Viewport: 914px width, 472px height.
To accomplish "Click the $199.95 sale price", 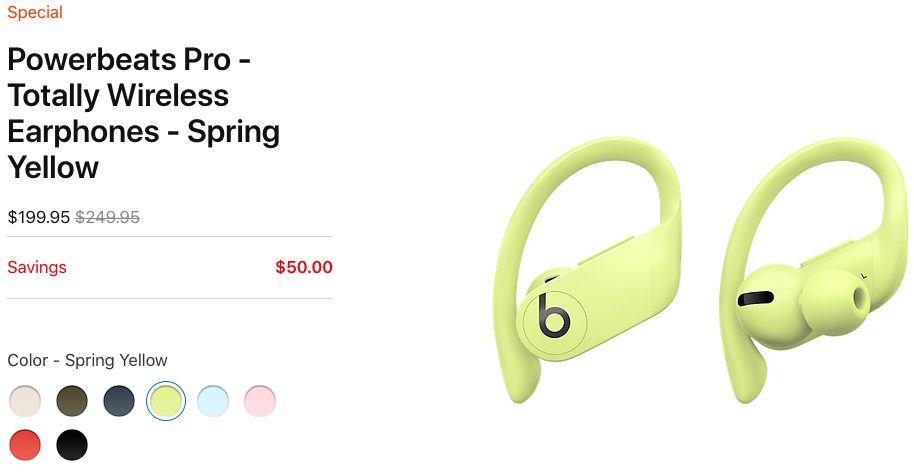I will [38, 217].
